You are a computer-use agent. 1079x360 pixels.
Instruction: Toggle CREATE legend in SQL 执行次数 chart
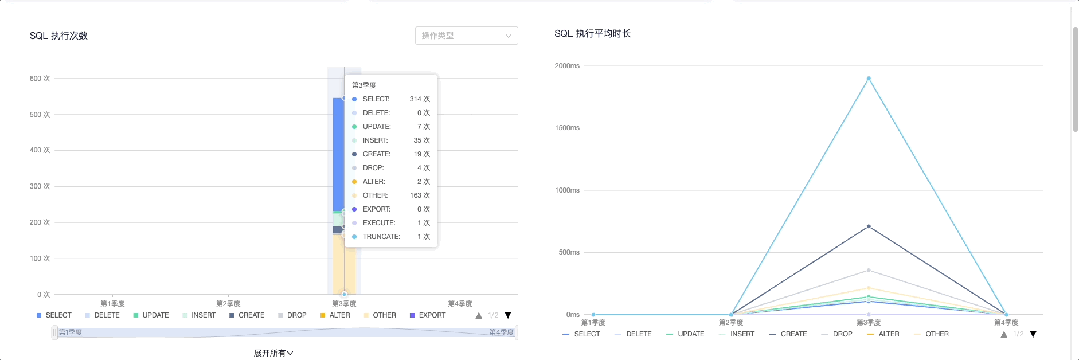coord(246,315)
